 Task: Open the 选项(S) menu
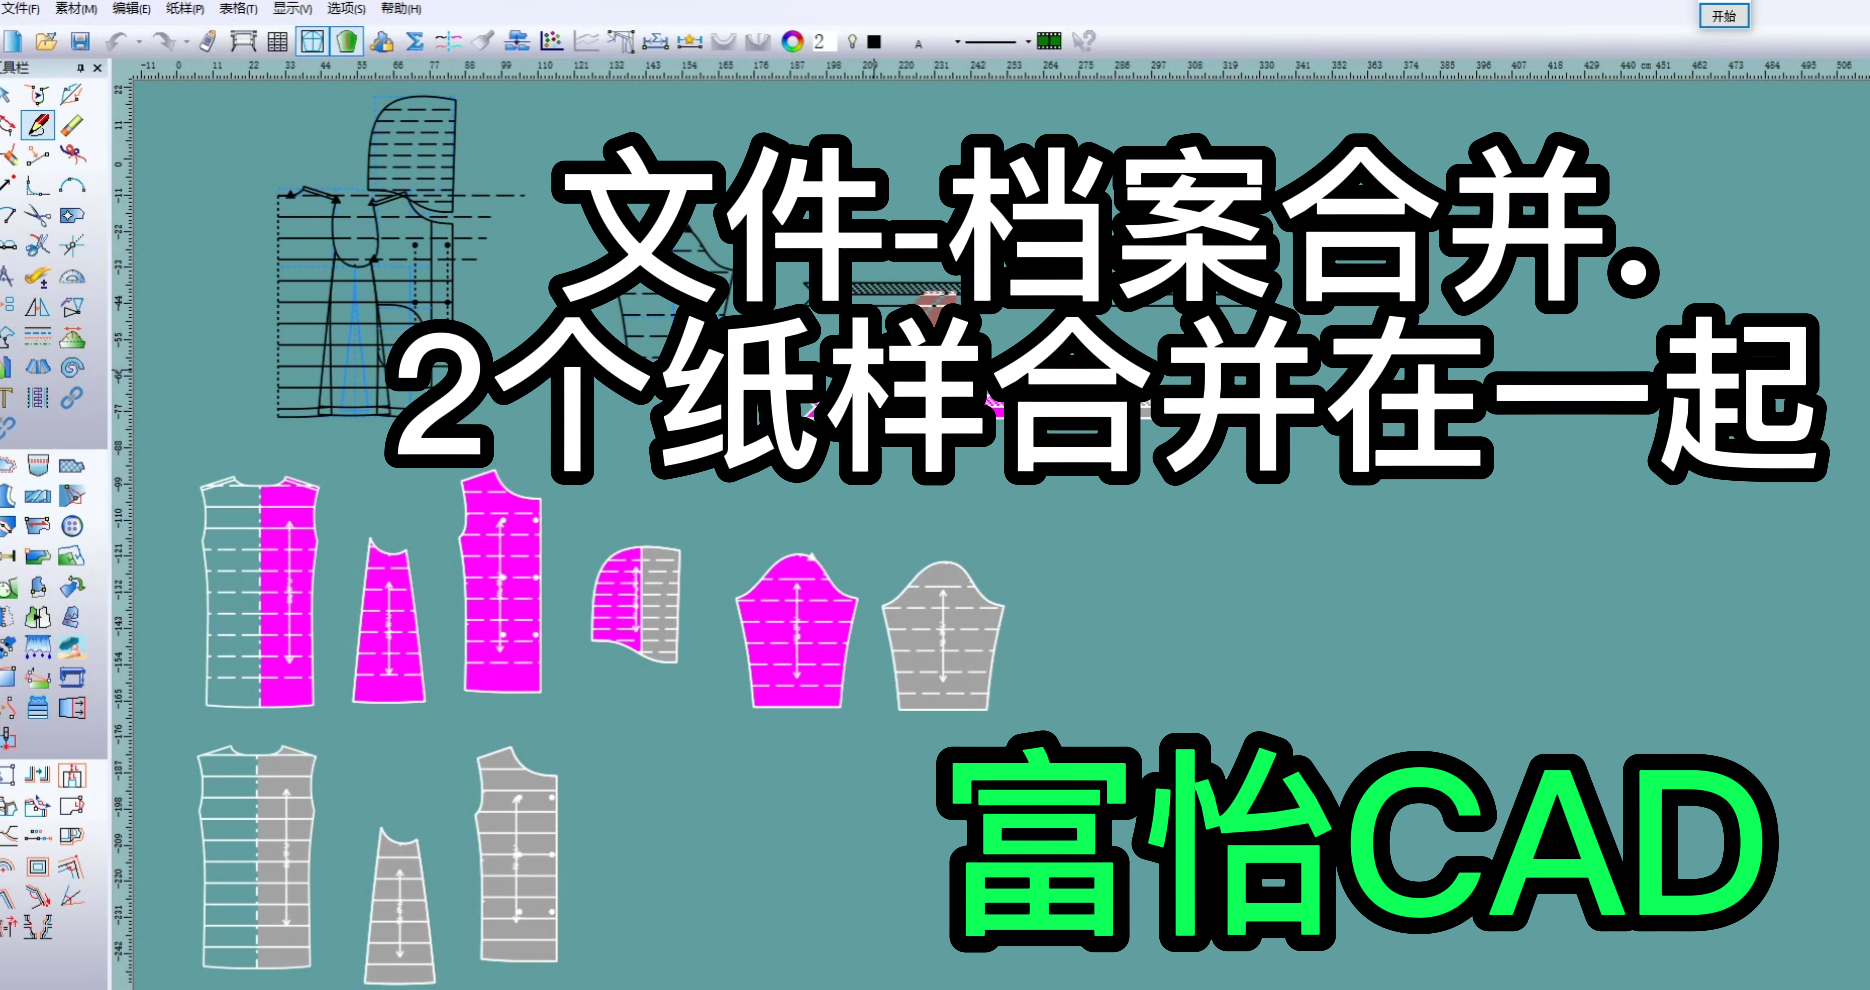coord(347,8)
